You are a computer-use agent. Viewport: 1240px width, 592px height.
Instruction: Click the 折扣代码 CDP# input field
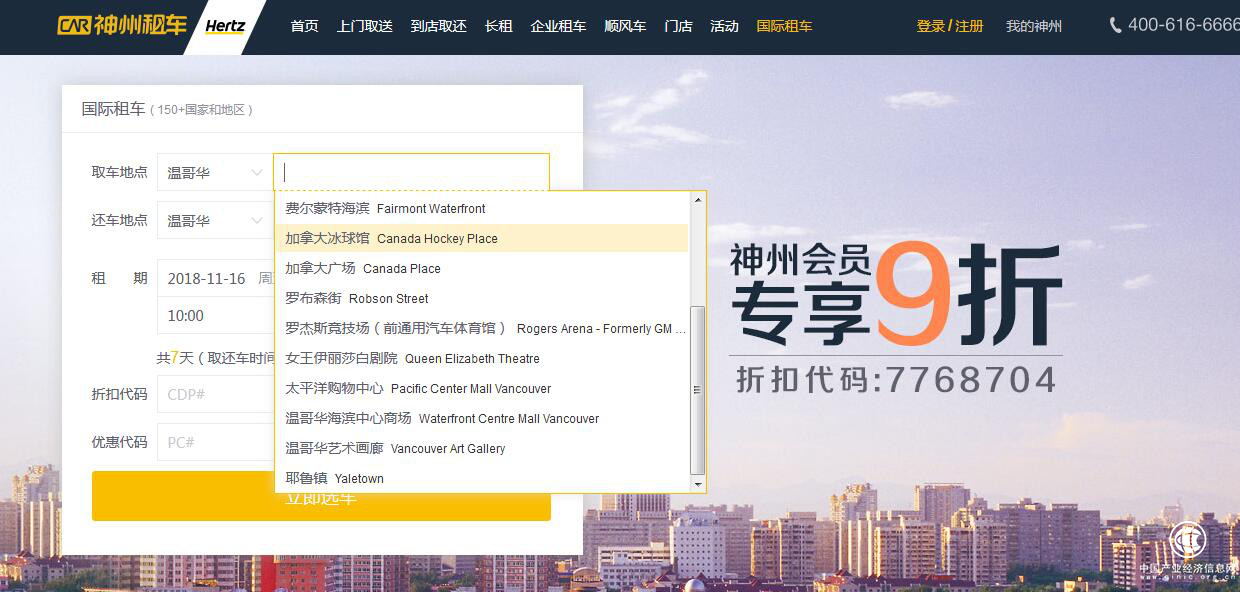point(214,394)
